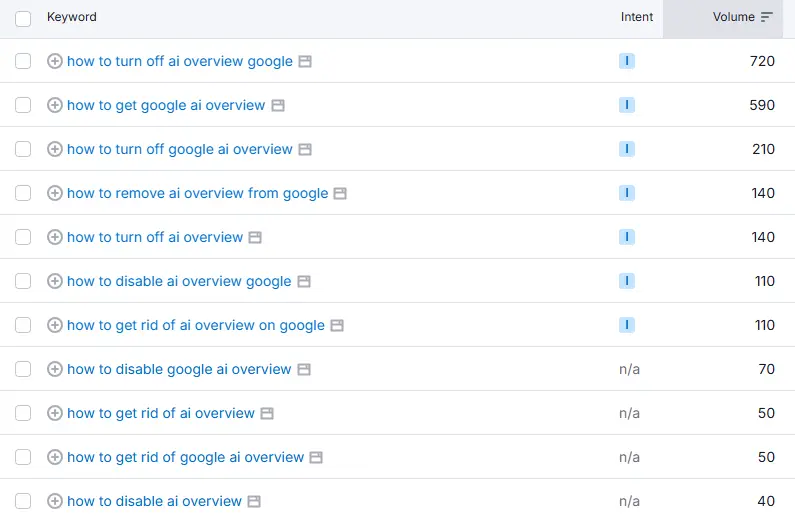Click the sort icon in Volume header
This screenshot has height=522, width=795.
(767, 17)
